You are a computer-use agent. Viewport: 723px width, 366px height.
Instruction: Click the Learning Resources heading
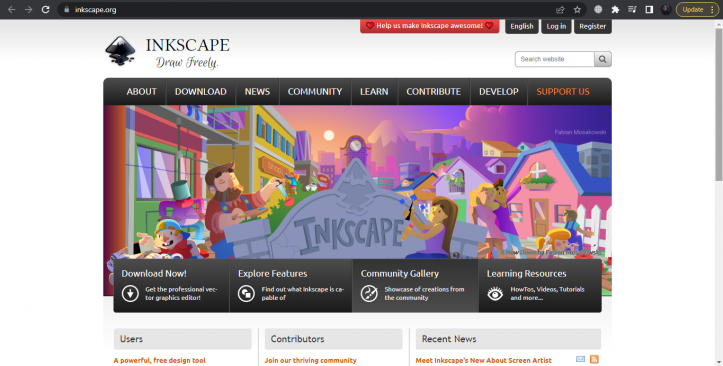click(527, 273)
